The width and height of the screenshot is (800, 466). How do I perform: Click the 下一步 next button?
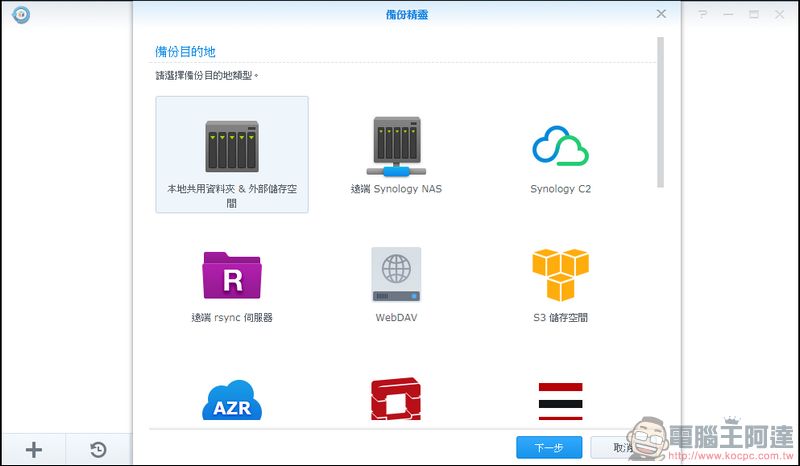549,448
